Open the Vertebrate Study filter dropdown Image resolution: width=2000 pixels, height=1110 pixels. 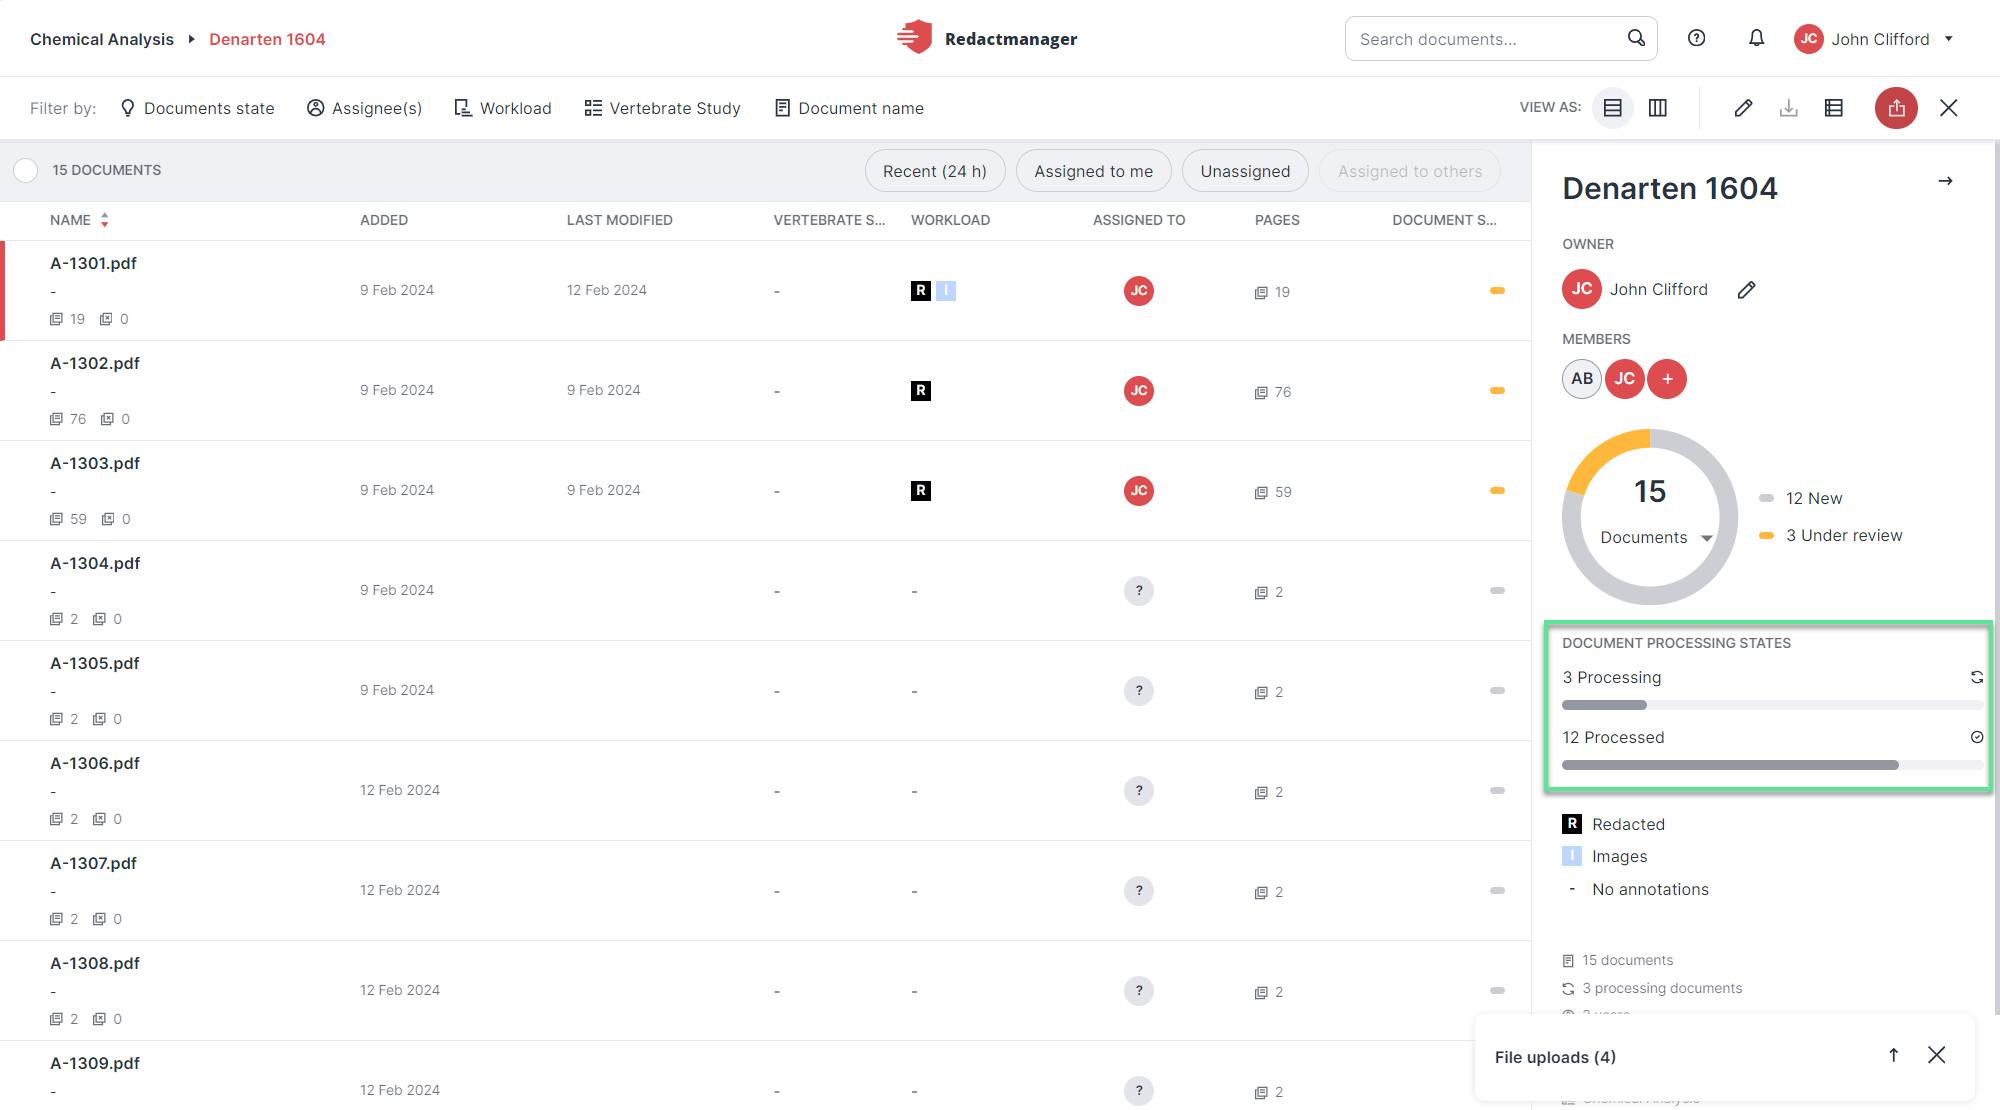coord(663,108)
